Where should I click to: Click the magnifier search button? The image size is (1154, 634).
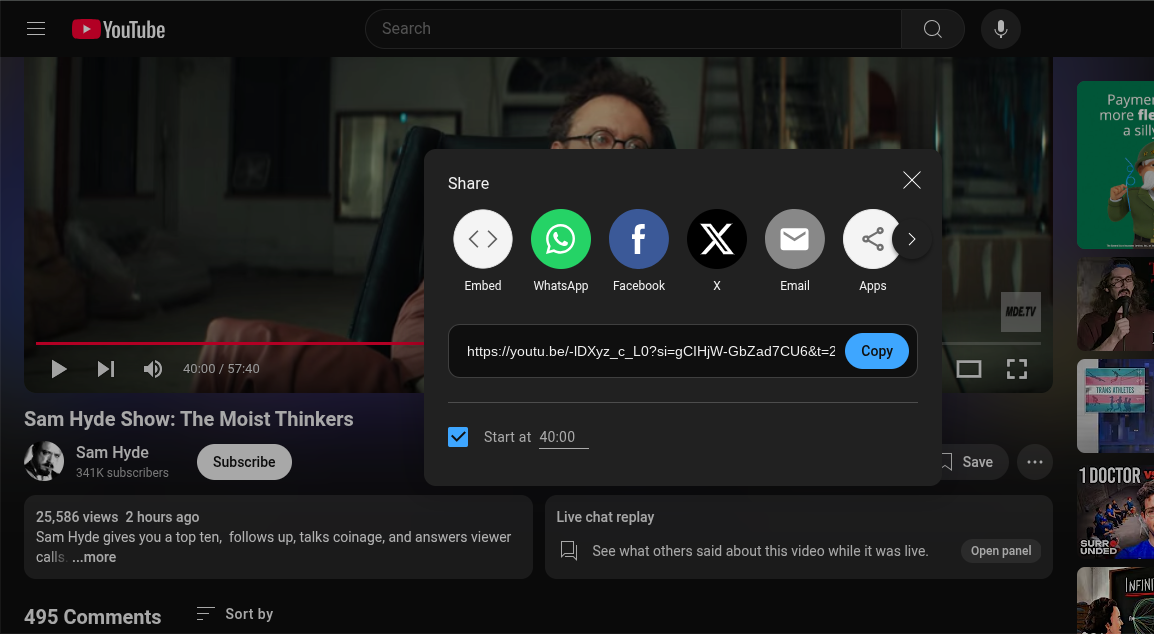[932, 29]
